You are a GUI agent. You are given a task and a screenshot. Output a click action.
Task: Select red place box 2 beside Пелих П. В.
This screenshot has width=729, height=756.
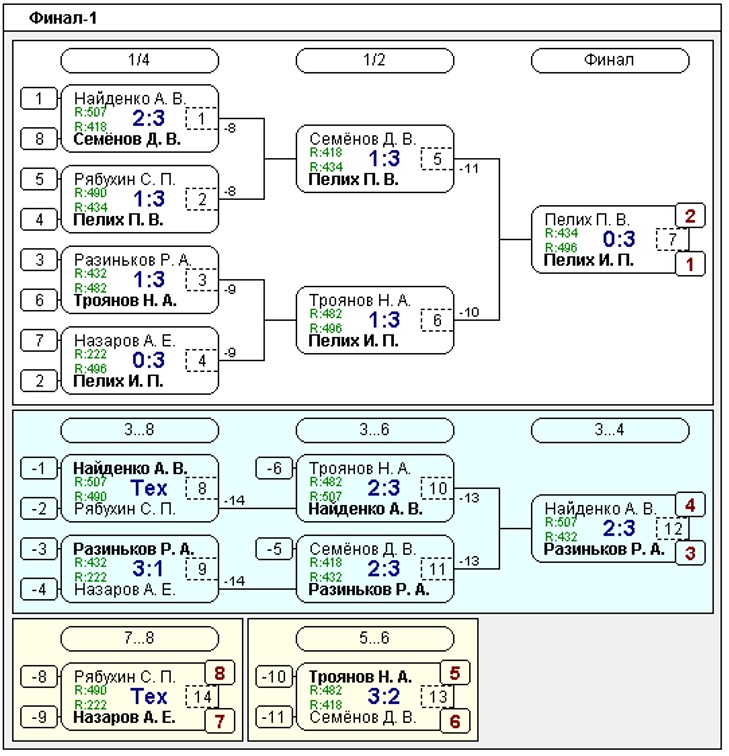(690, 216)
